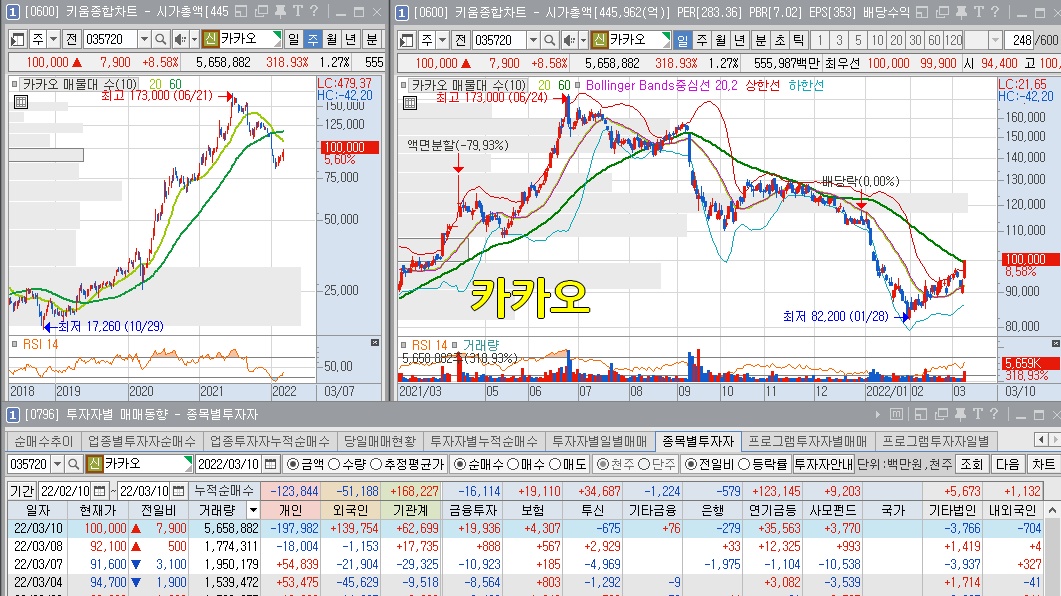Click the layout icon in right chart titlebar
This screenshot has width=1061, height=596.
[x=922, y=12]
